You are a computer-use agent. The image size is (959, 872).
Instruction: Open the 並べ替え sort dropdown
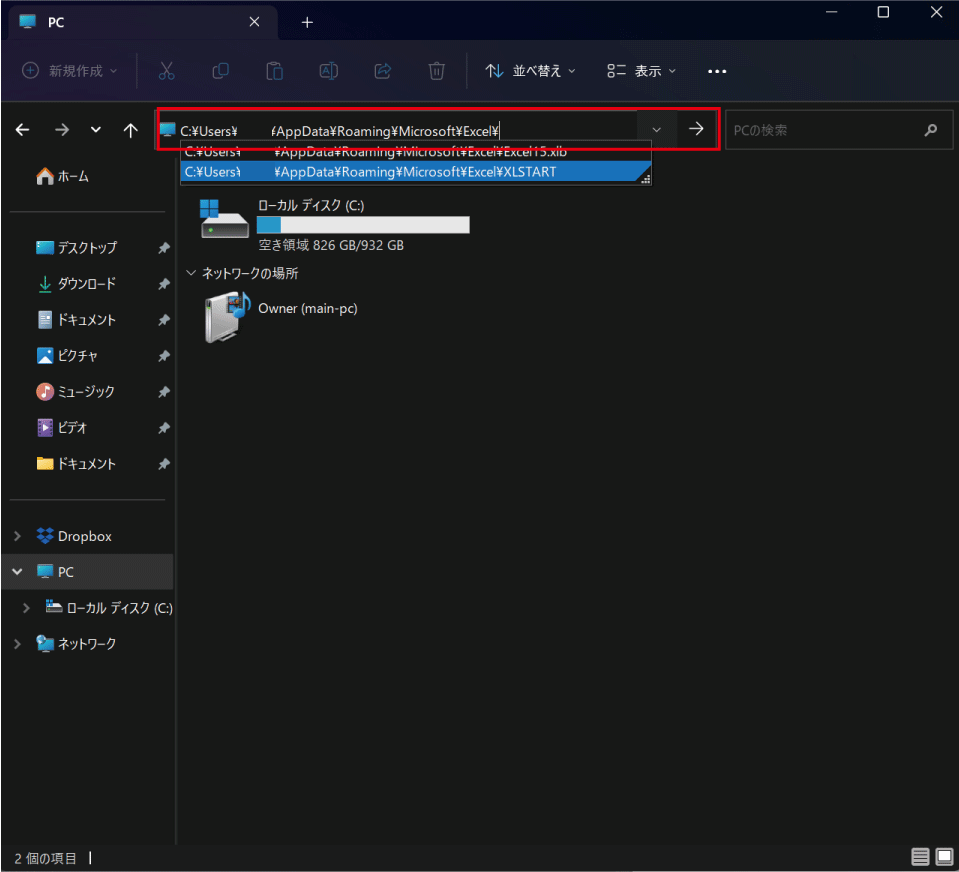coord(531,71)
